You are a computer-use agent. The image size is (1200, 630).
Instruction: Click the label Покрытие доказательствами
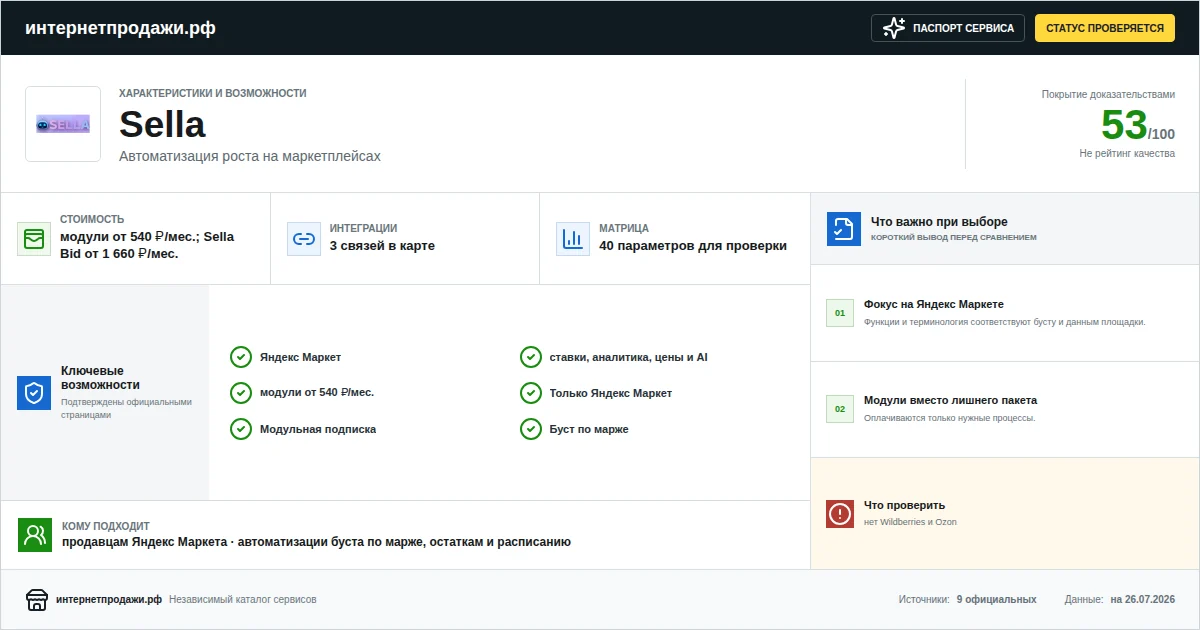point(1108,94)
